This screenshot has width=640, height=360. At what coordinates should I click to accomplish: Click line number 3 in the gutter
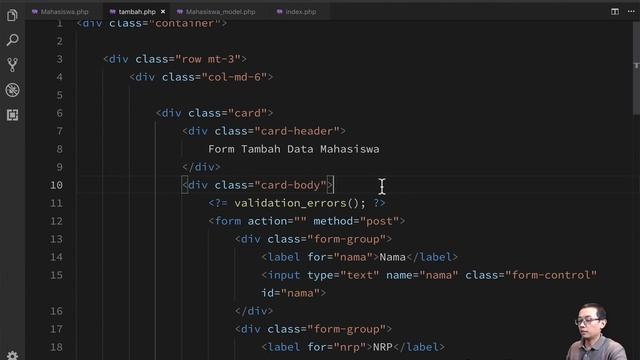pos(60,59)
